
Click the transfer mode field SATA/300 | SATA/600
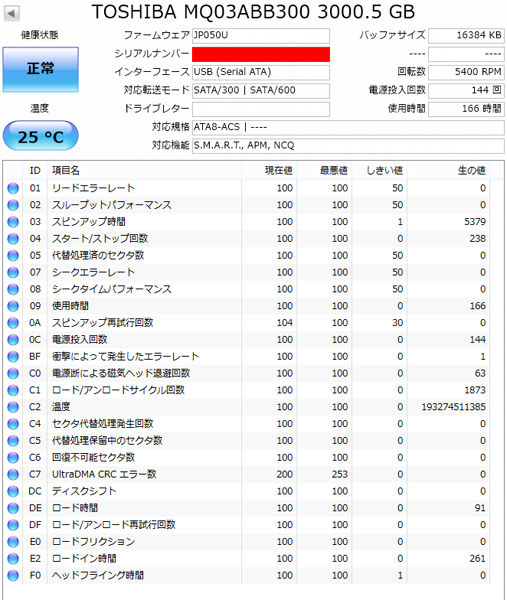(x=261, y=91)
